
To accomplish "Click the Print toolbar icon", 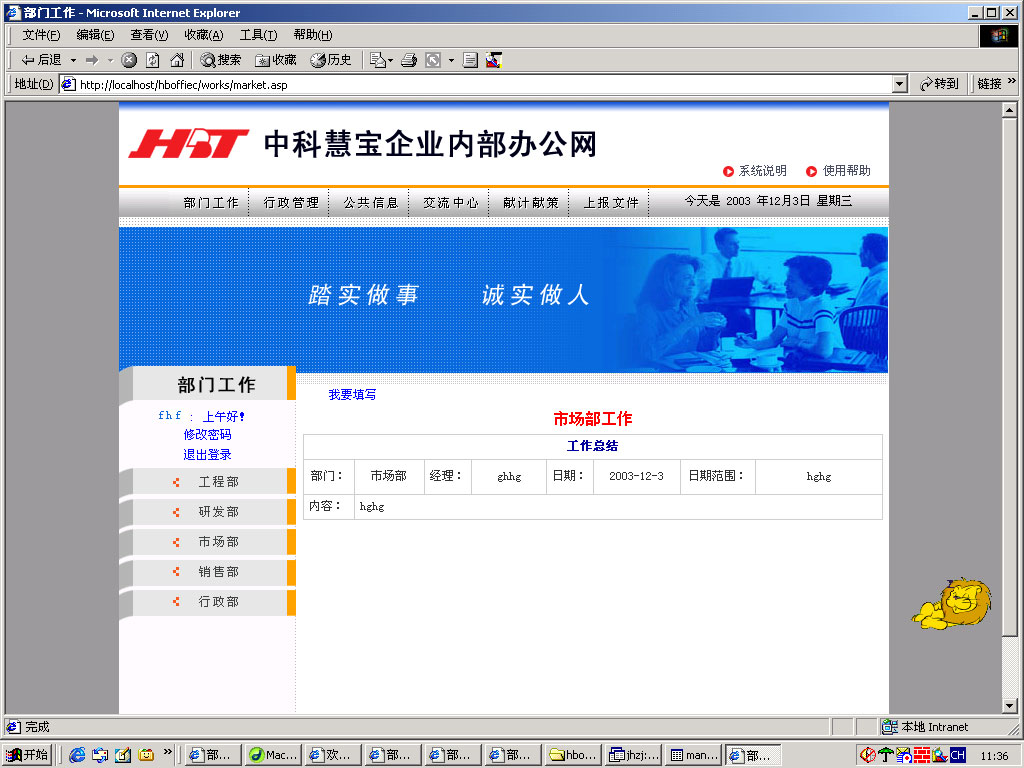I will [x=408, y=60].
